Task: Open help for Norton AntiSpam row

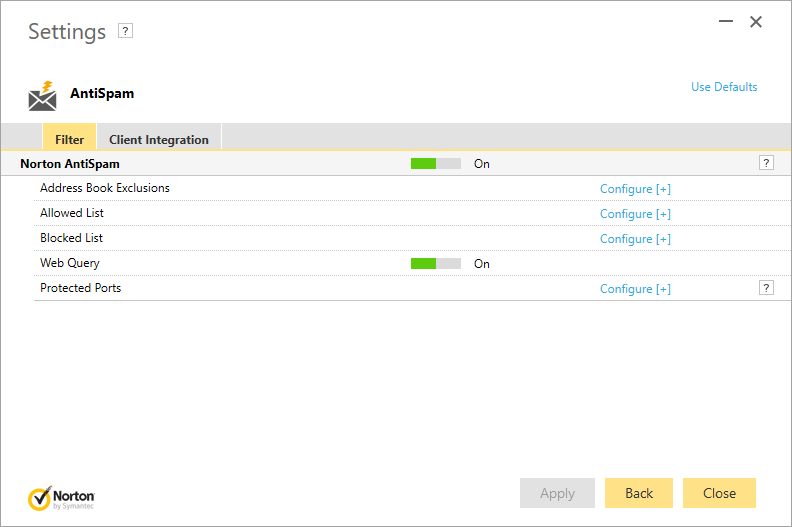Action: 766,163
